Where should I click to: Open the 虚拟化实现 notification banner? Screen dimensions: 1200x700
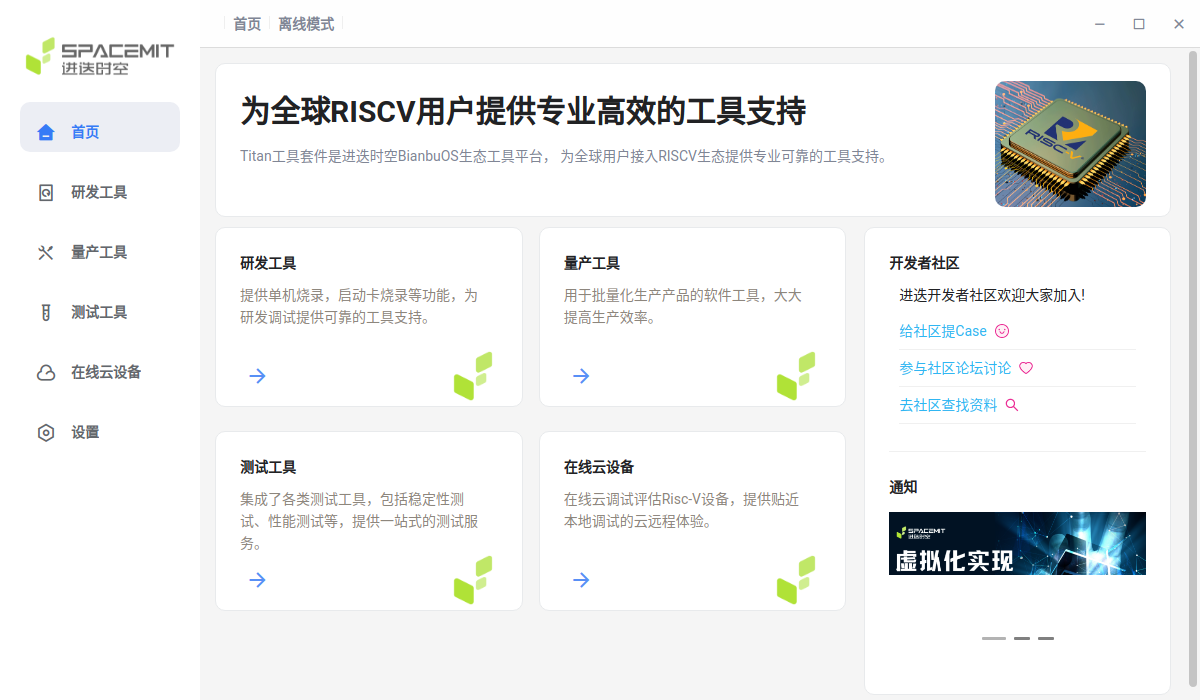click(x=1017, y=544)
